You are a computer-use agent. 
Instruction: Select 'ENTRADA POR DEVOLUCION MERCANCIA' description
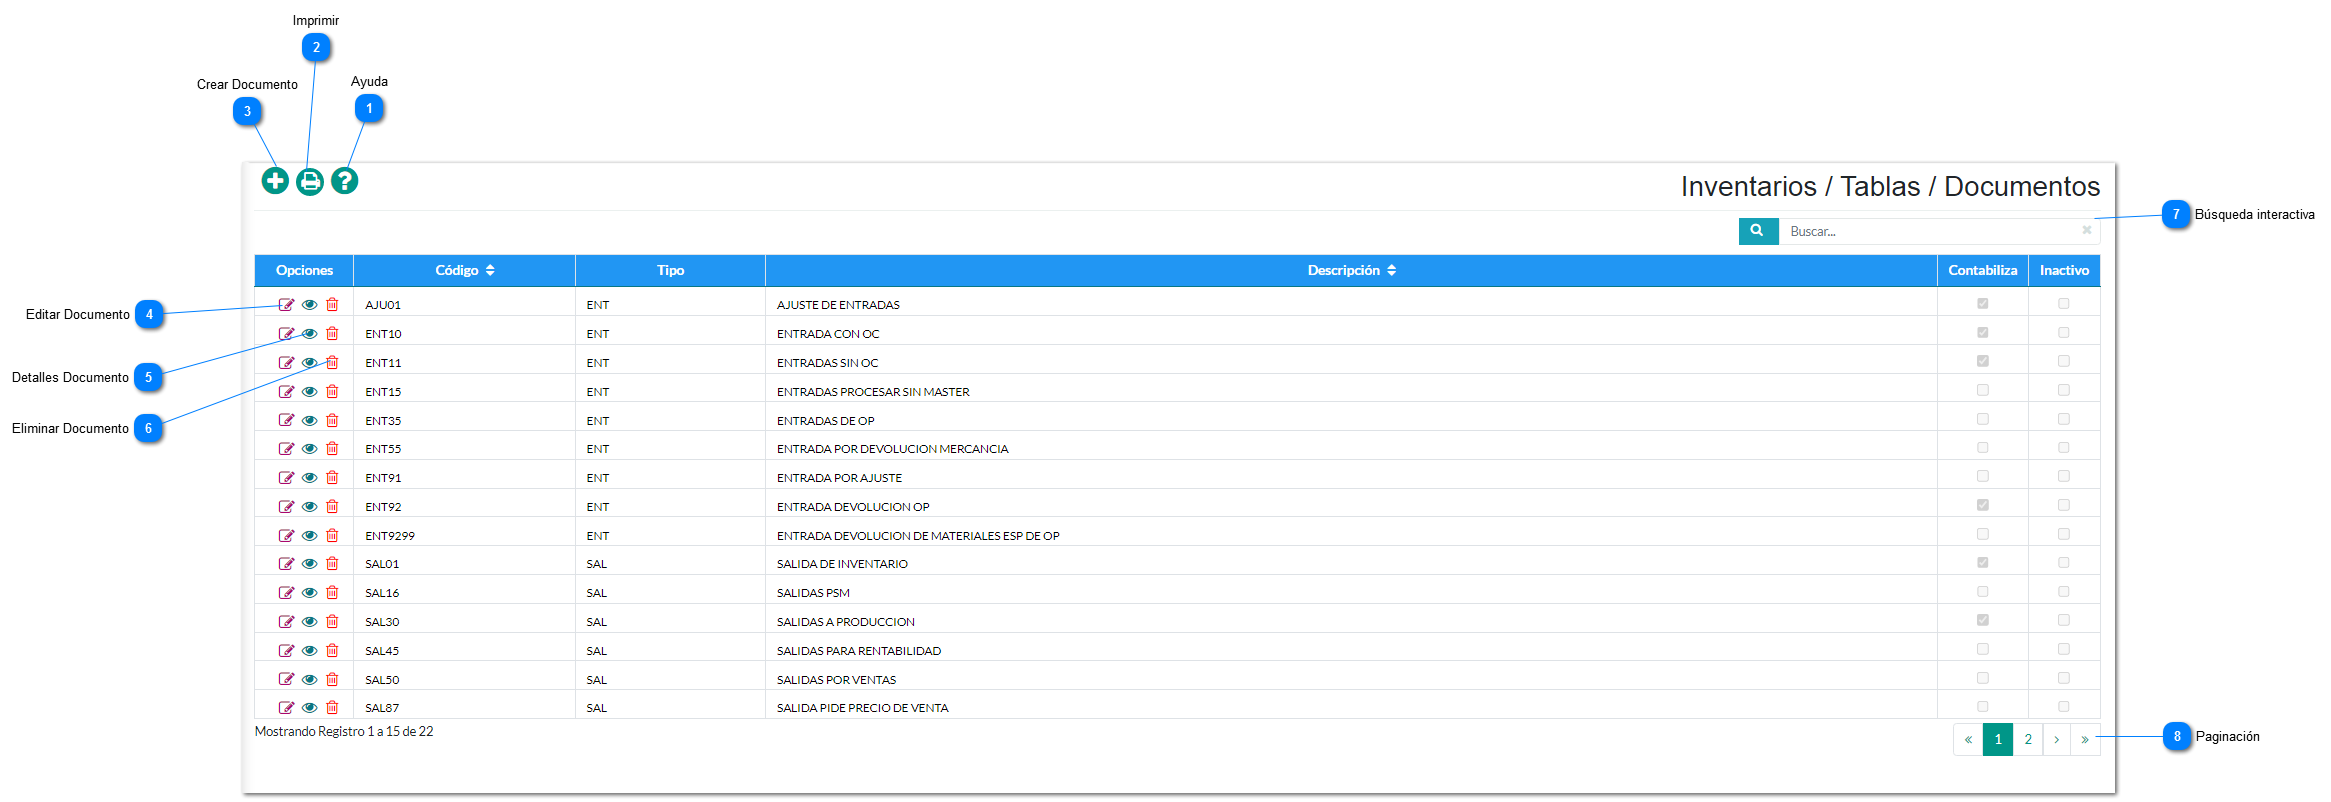tap(893, 449)
